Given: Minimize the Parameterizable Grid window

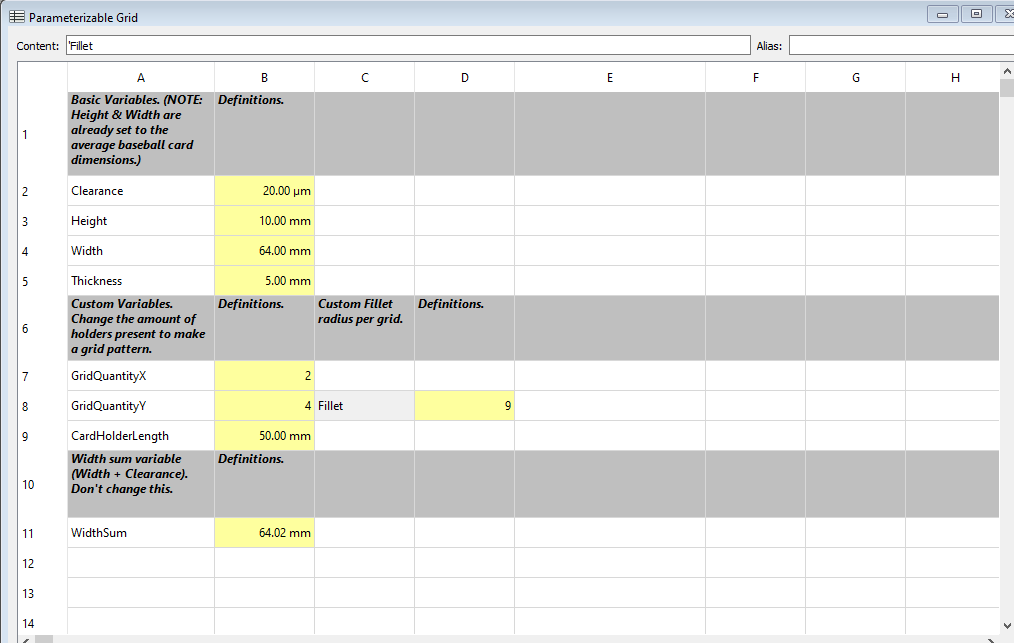Looking at the screenshot, I should [943, 14].
